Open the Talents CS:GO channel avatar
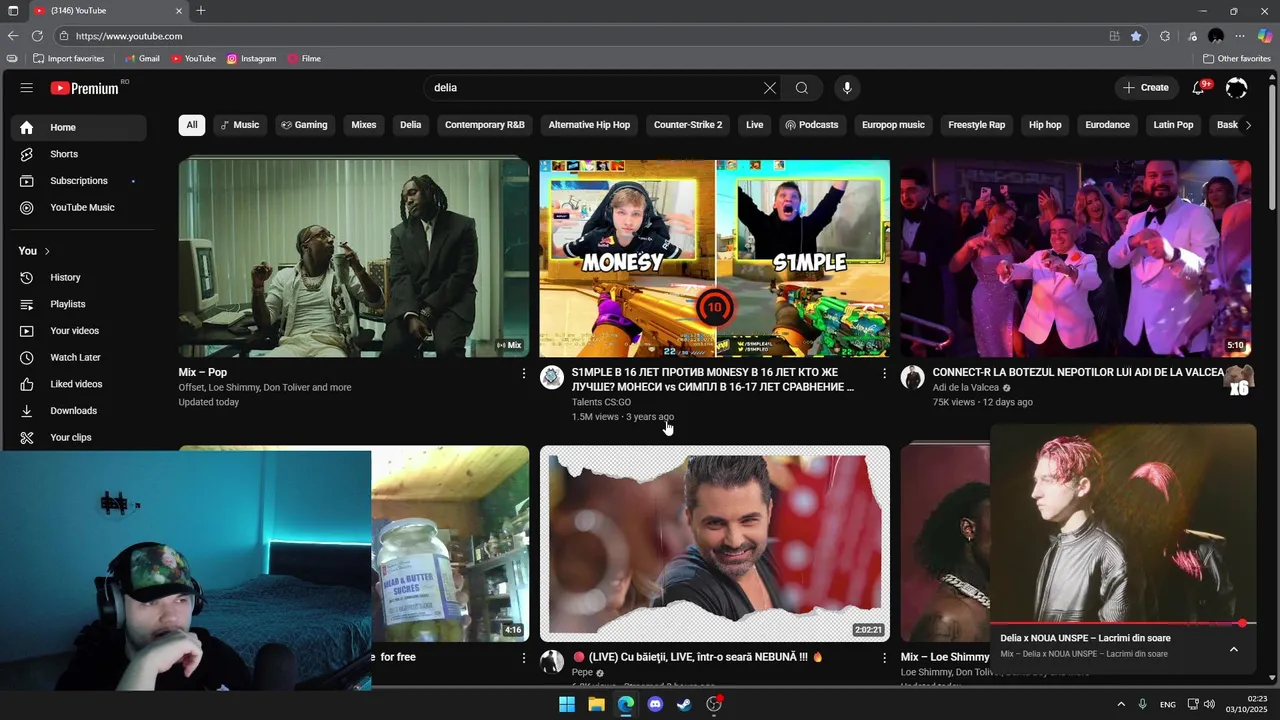The width and height of the screenshot is (1280, 720). 552,377
